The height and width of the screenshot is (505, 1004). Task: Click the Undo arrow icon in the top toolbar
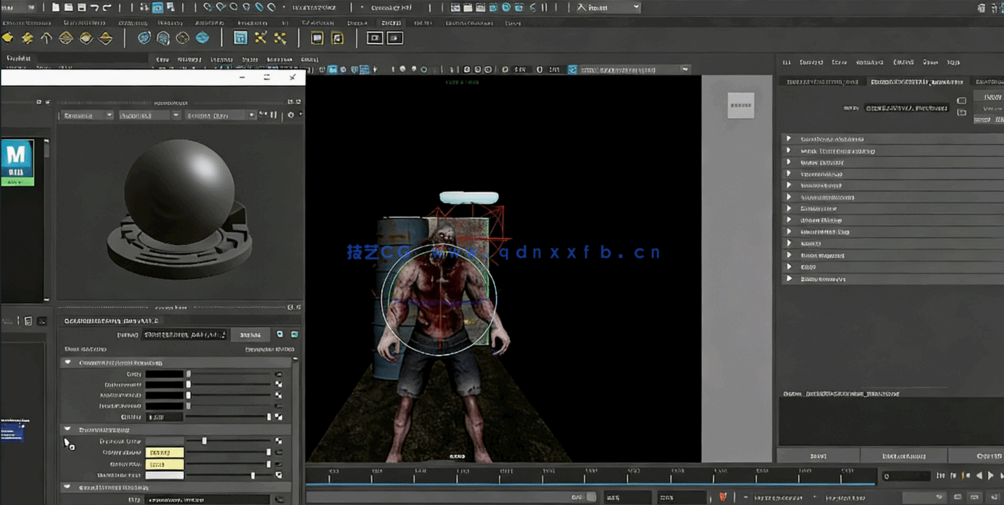tap(95, 8)
